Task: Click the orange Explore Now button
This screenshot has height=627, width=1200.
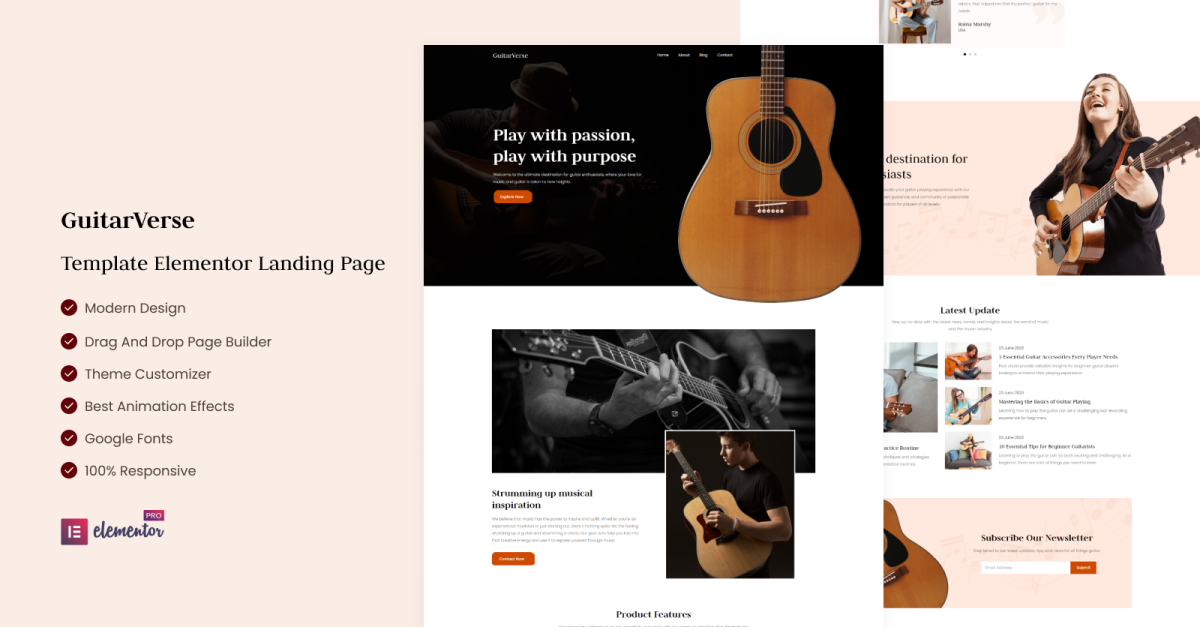Action: (512, 197)
